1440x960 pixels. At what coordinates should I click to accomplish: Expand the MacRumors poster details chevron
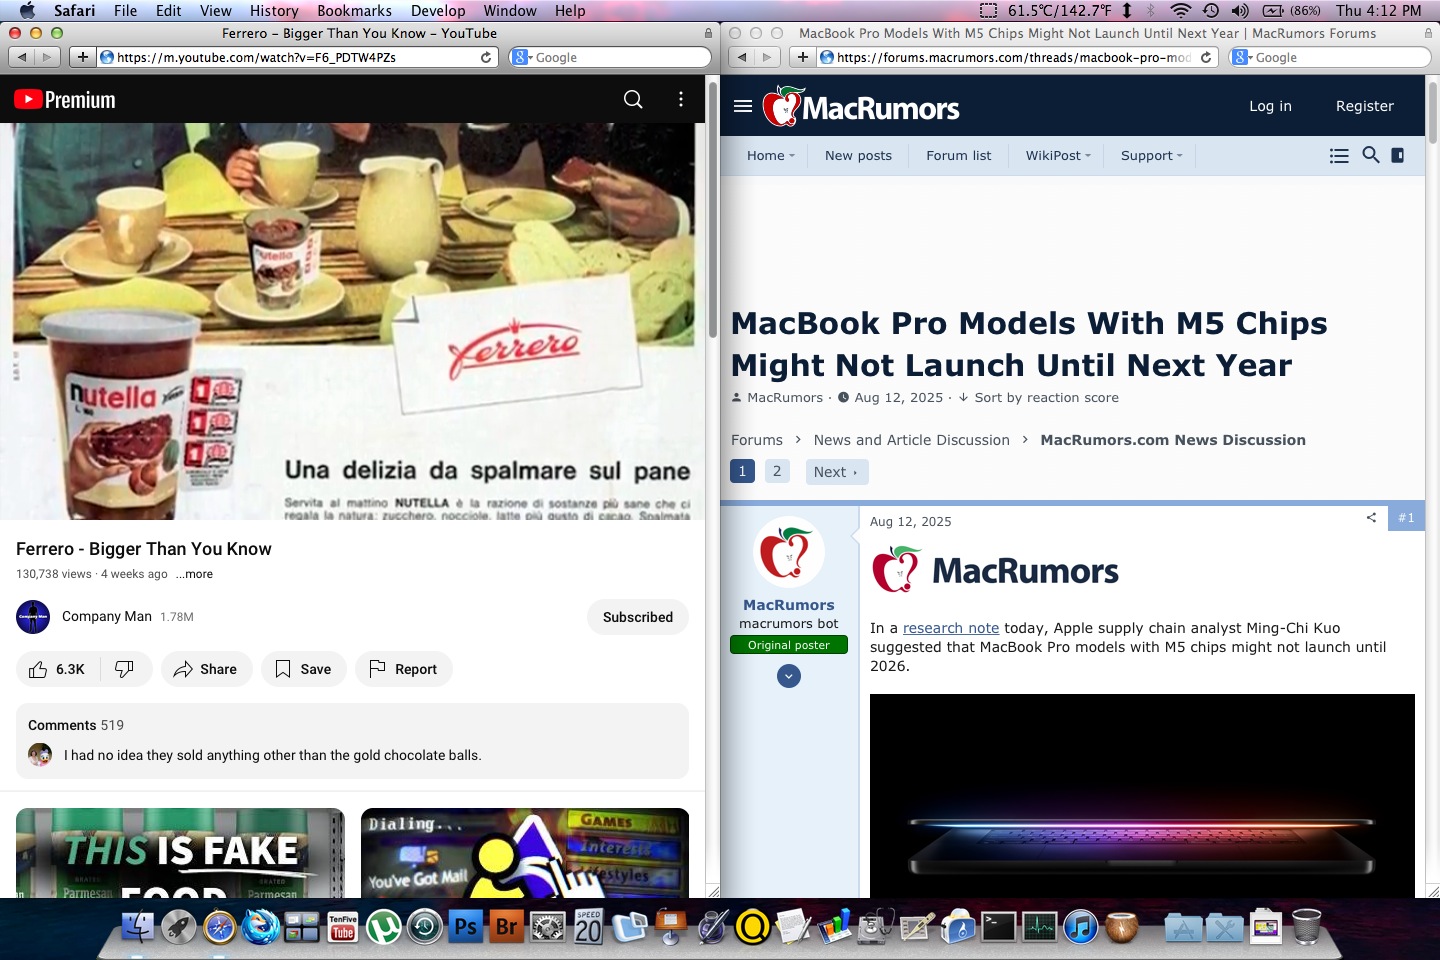tap(789, 677)
